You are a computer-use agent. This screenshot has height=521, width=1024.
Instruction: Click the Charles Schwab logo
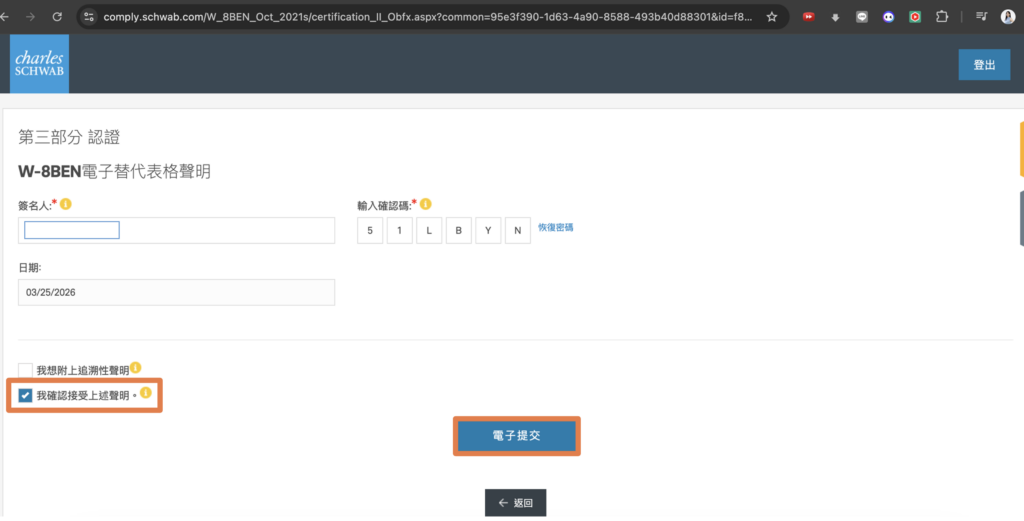[39, 64]
